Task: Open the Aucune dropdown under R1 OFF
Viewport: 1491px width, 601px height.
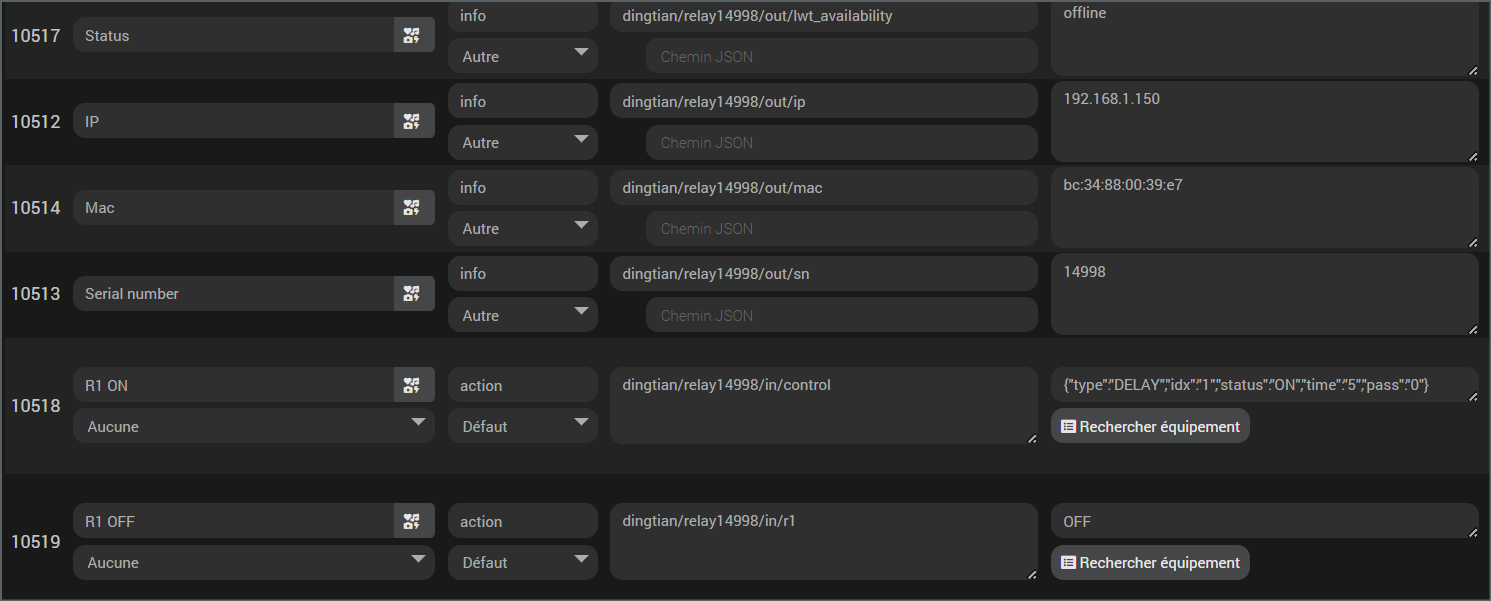Action: (x=253, y=563)
